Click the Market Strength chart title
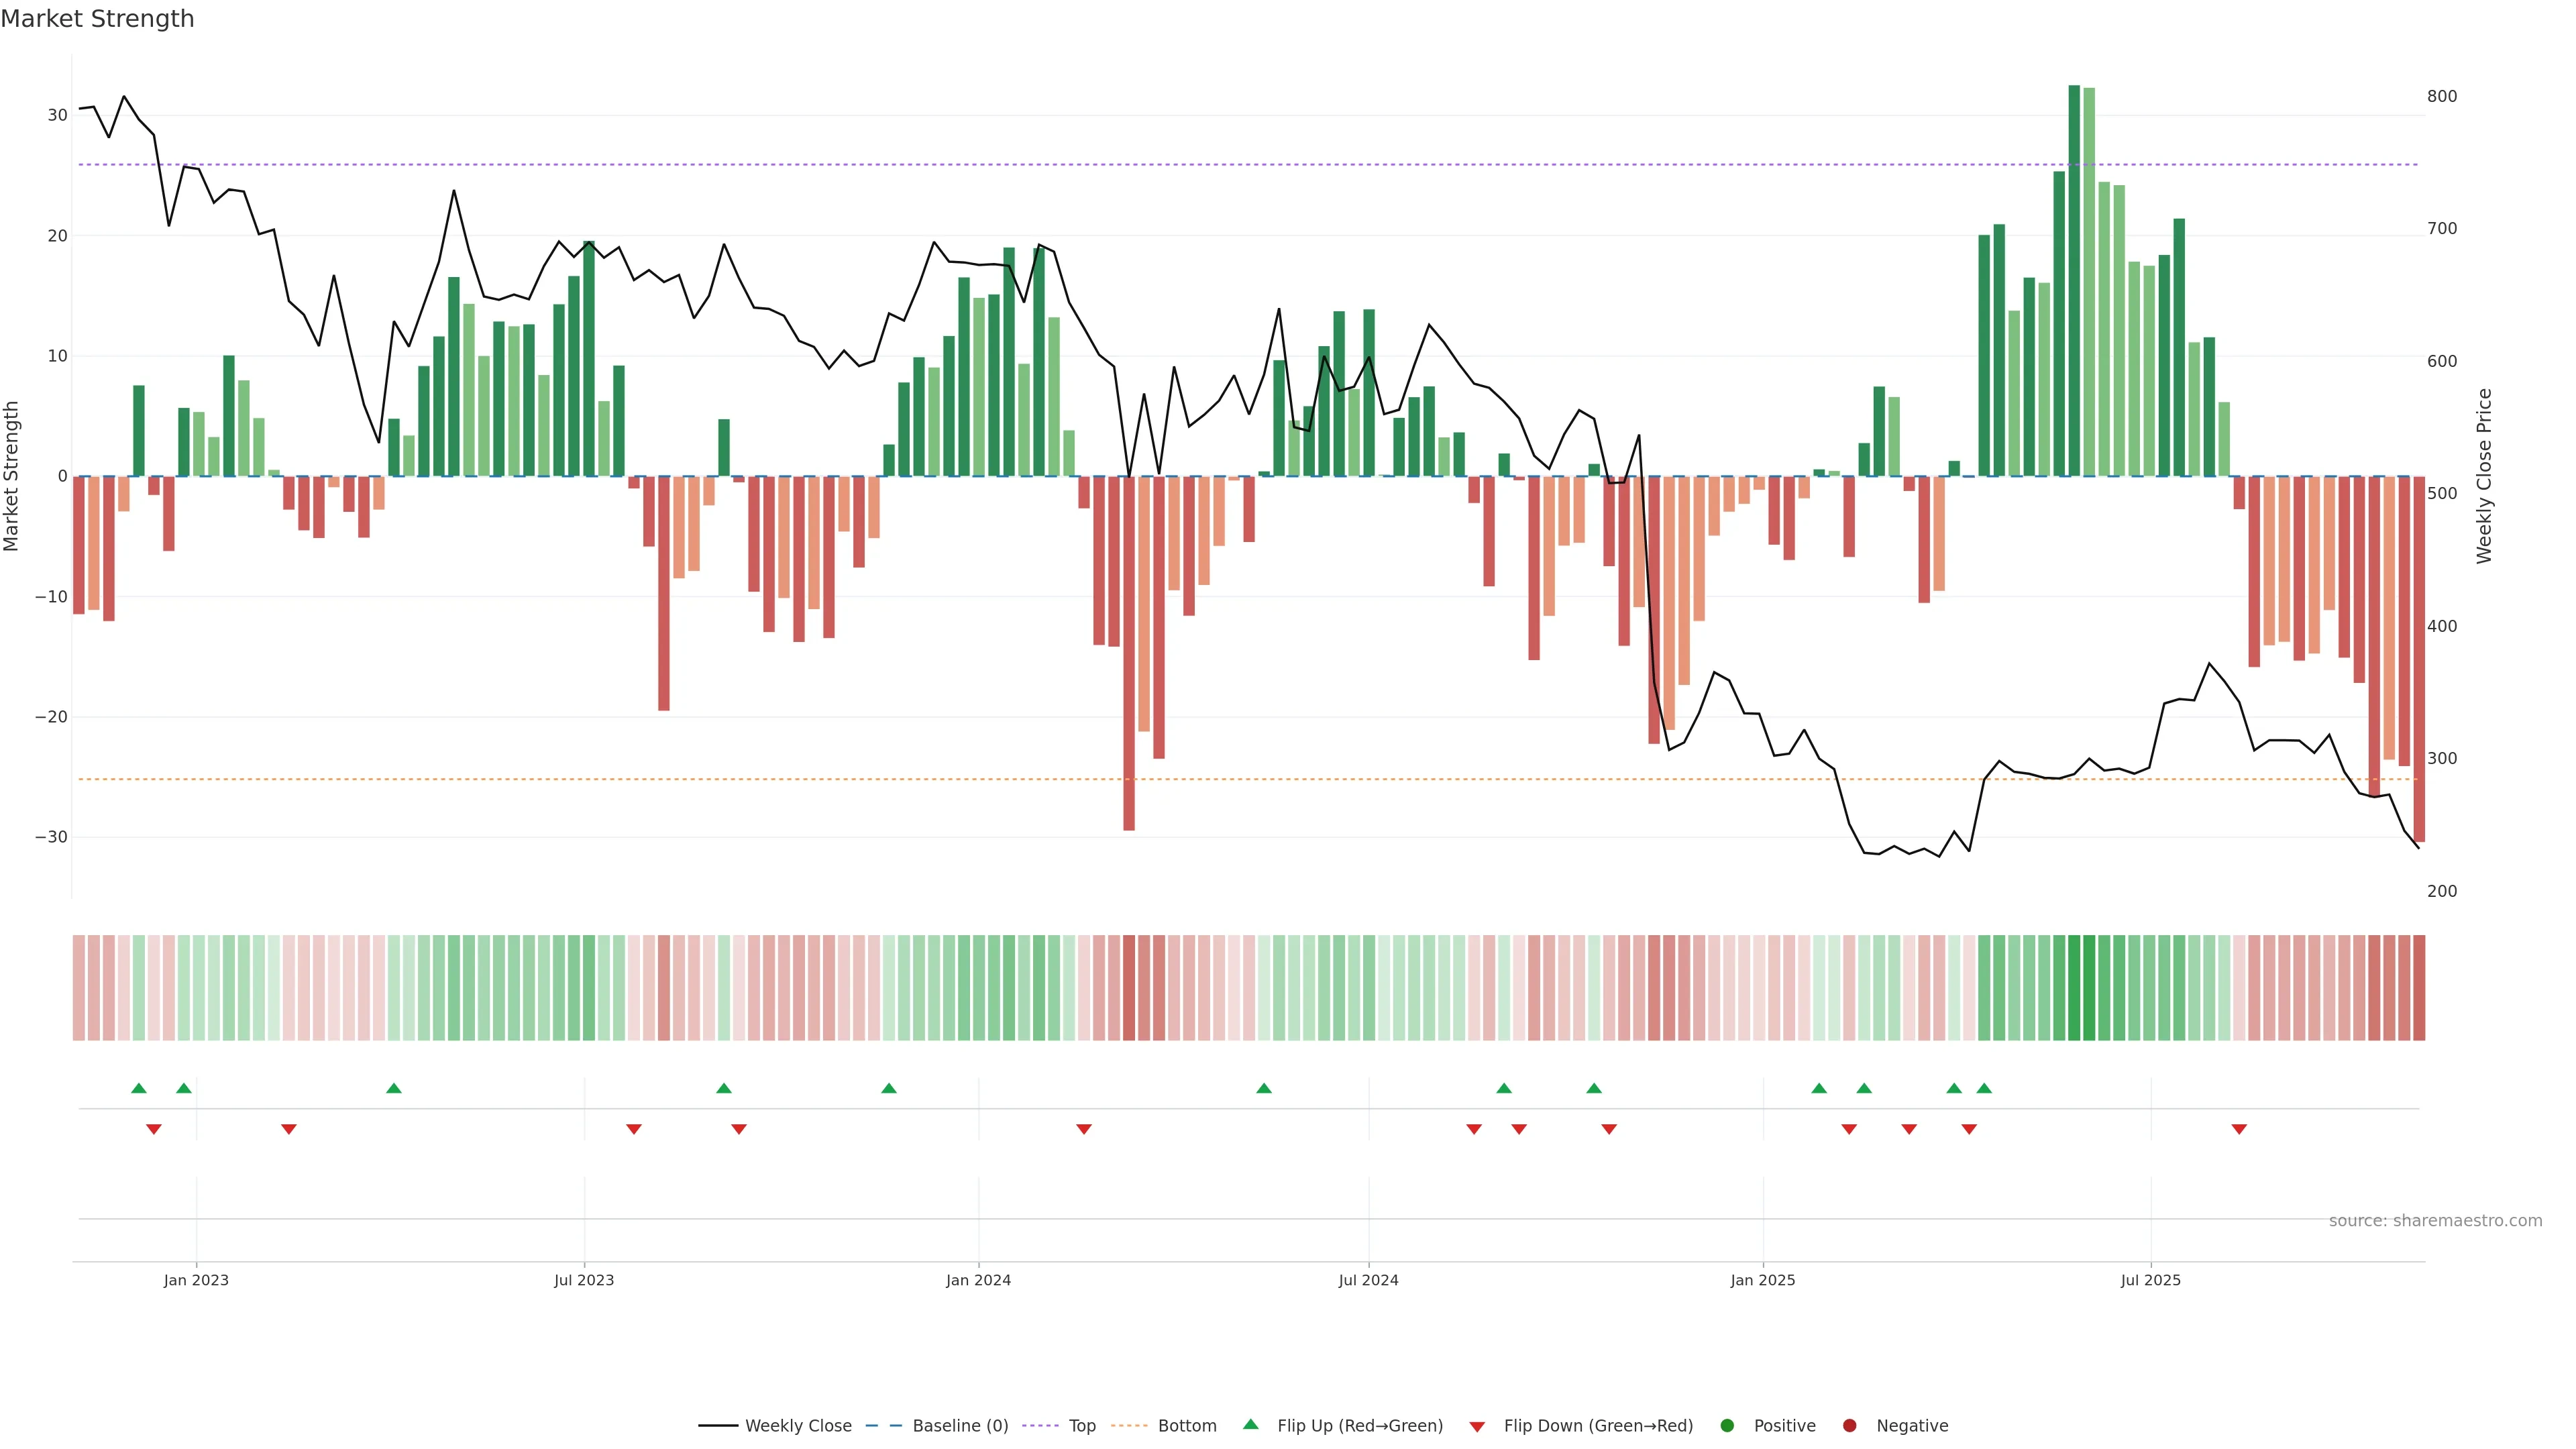Screen dimensions: 2576x1449 click(x=97, y=19)
